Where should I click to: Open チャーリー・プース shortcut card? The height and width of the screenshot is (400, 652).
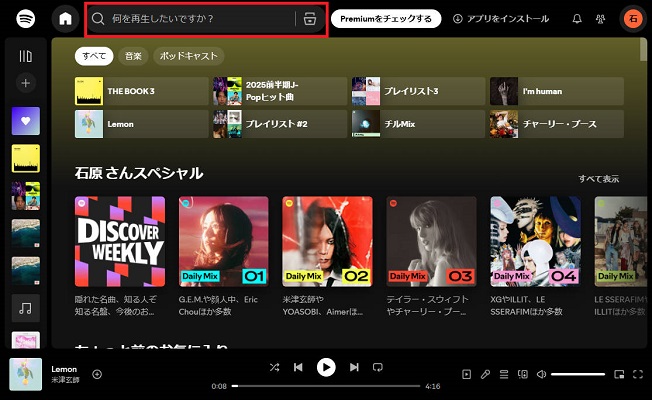557,124
